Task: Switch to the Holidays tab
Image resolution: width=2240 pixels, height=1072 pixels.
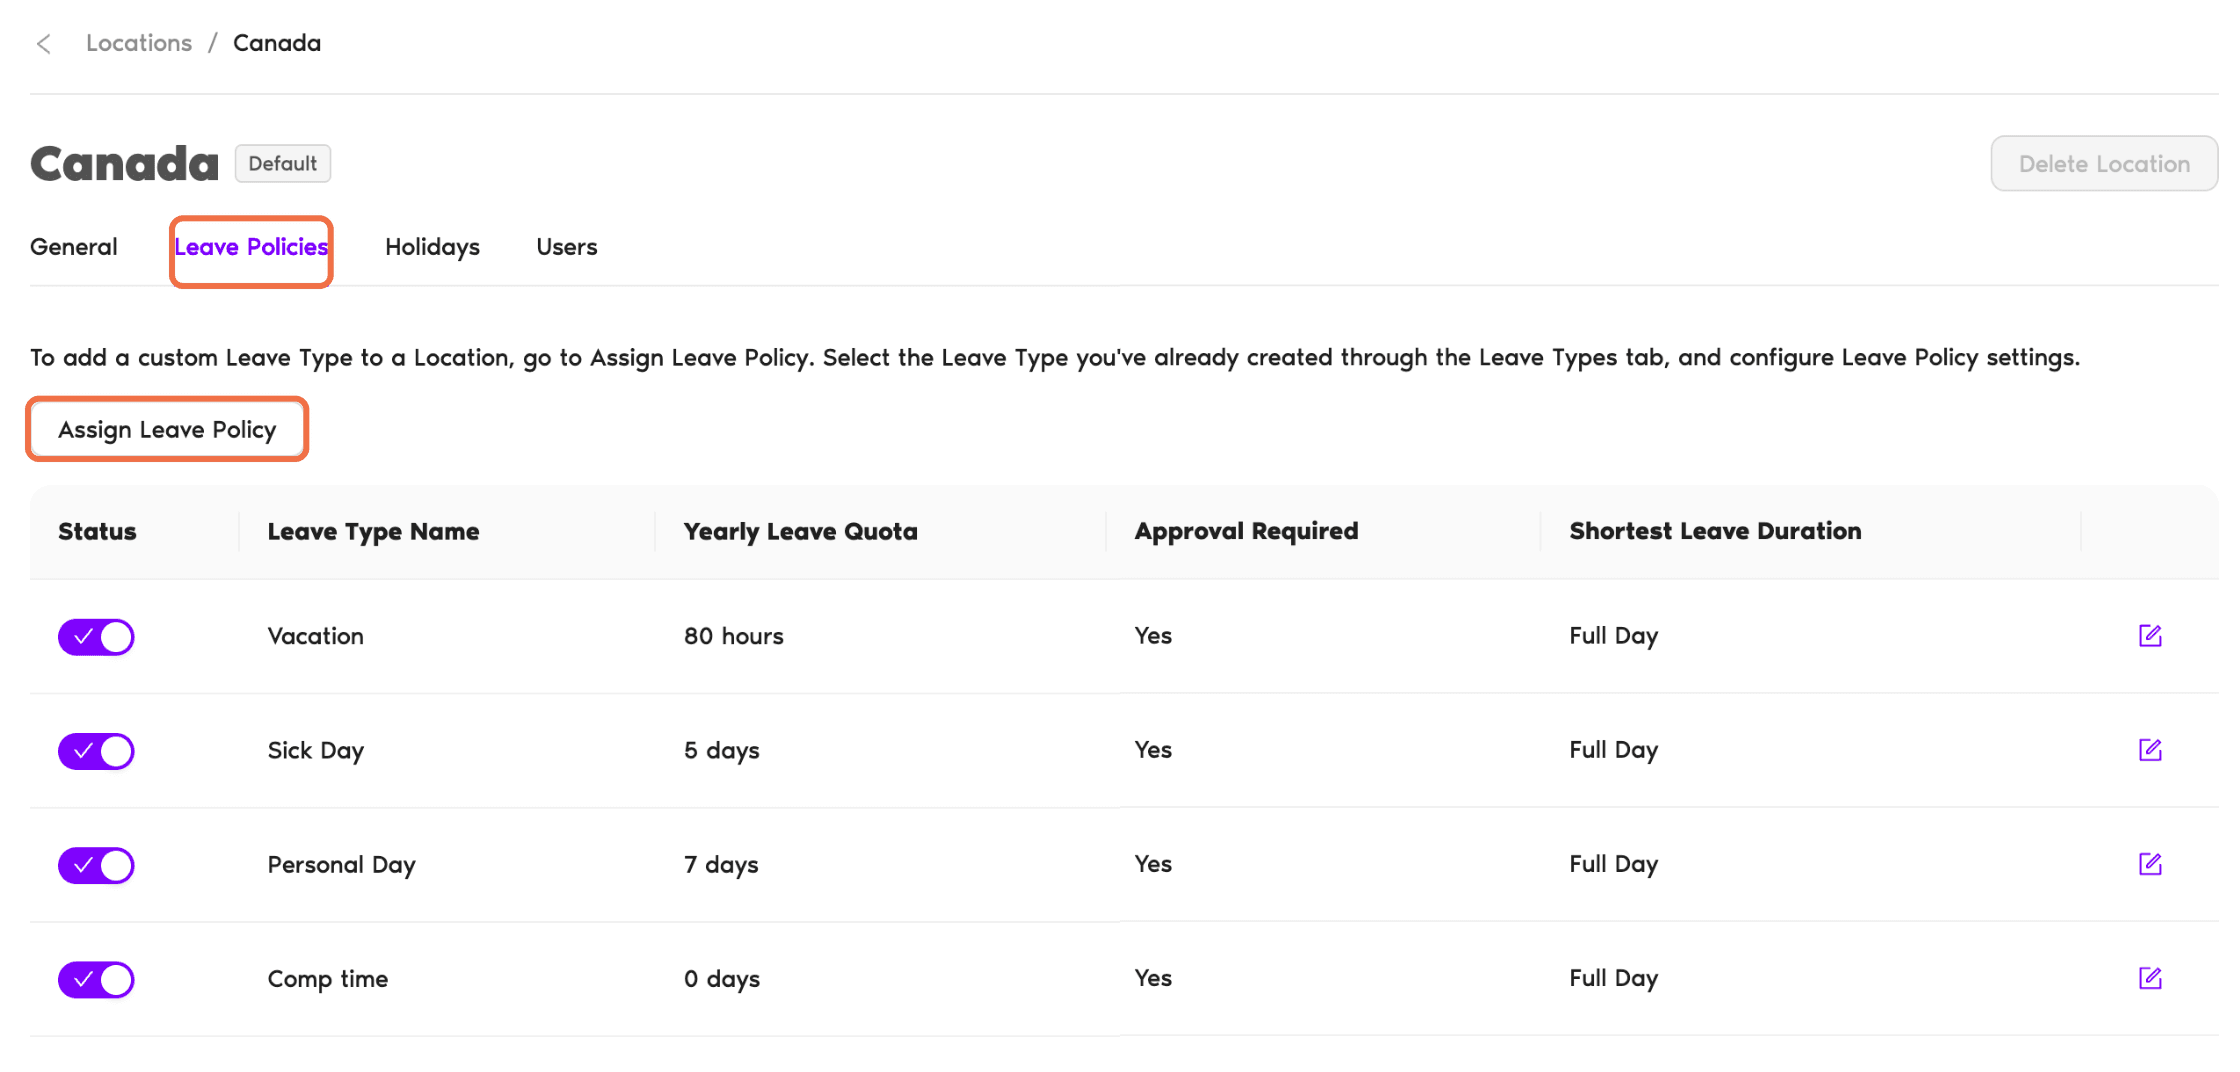Action: pyautogui.click(x=432, y=247)
